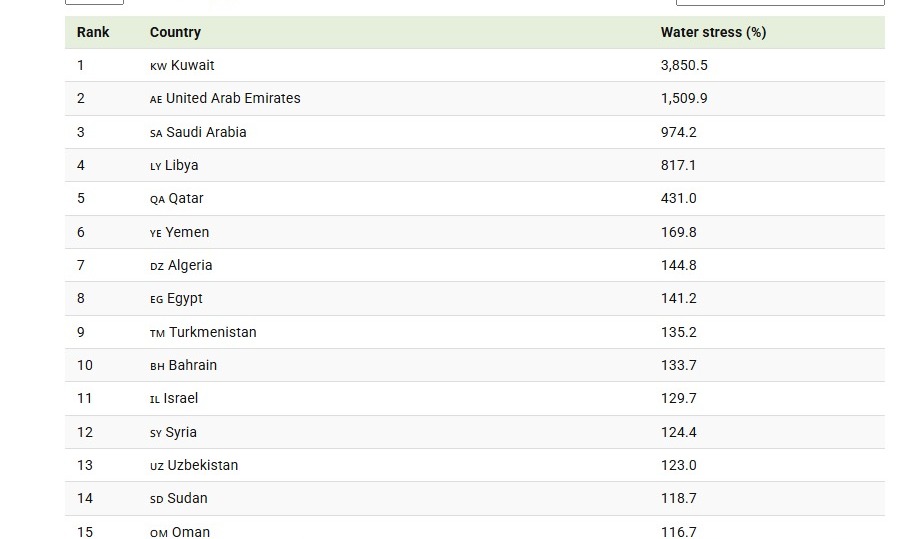The image size is (899, 539).
Task: Click Sudan's rank number 14
Action: pyautogui.click(x=85, y=498)
